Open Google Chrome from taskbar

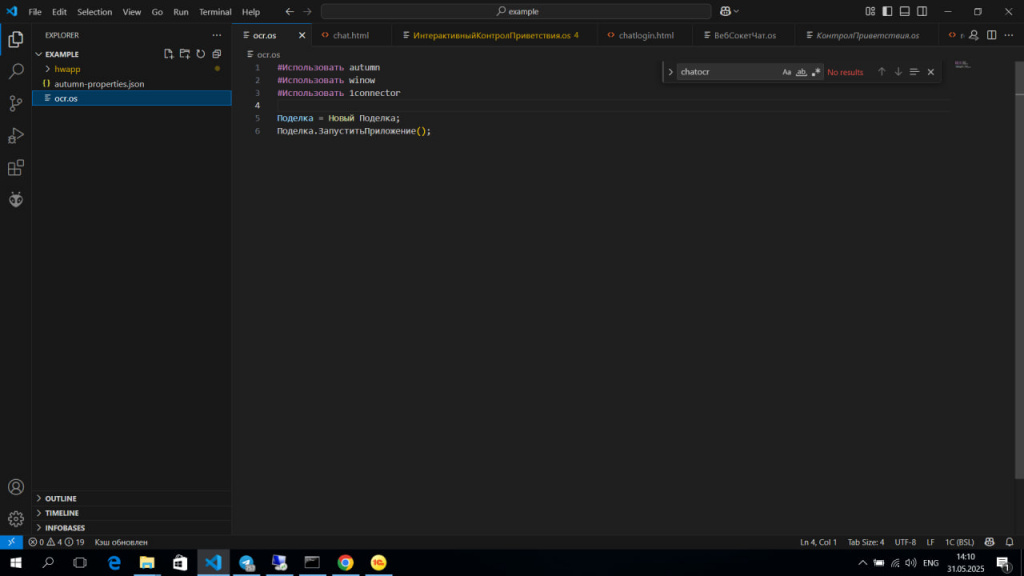(345, 562)
